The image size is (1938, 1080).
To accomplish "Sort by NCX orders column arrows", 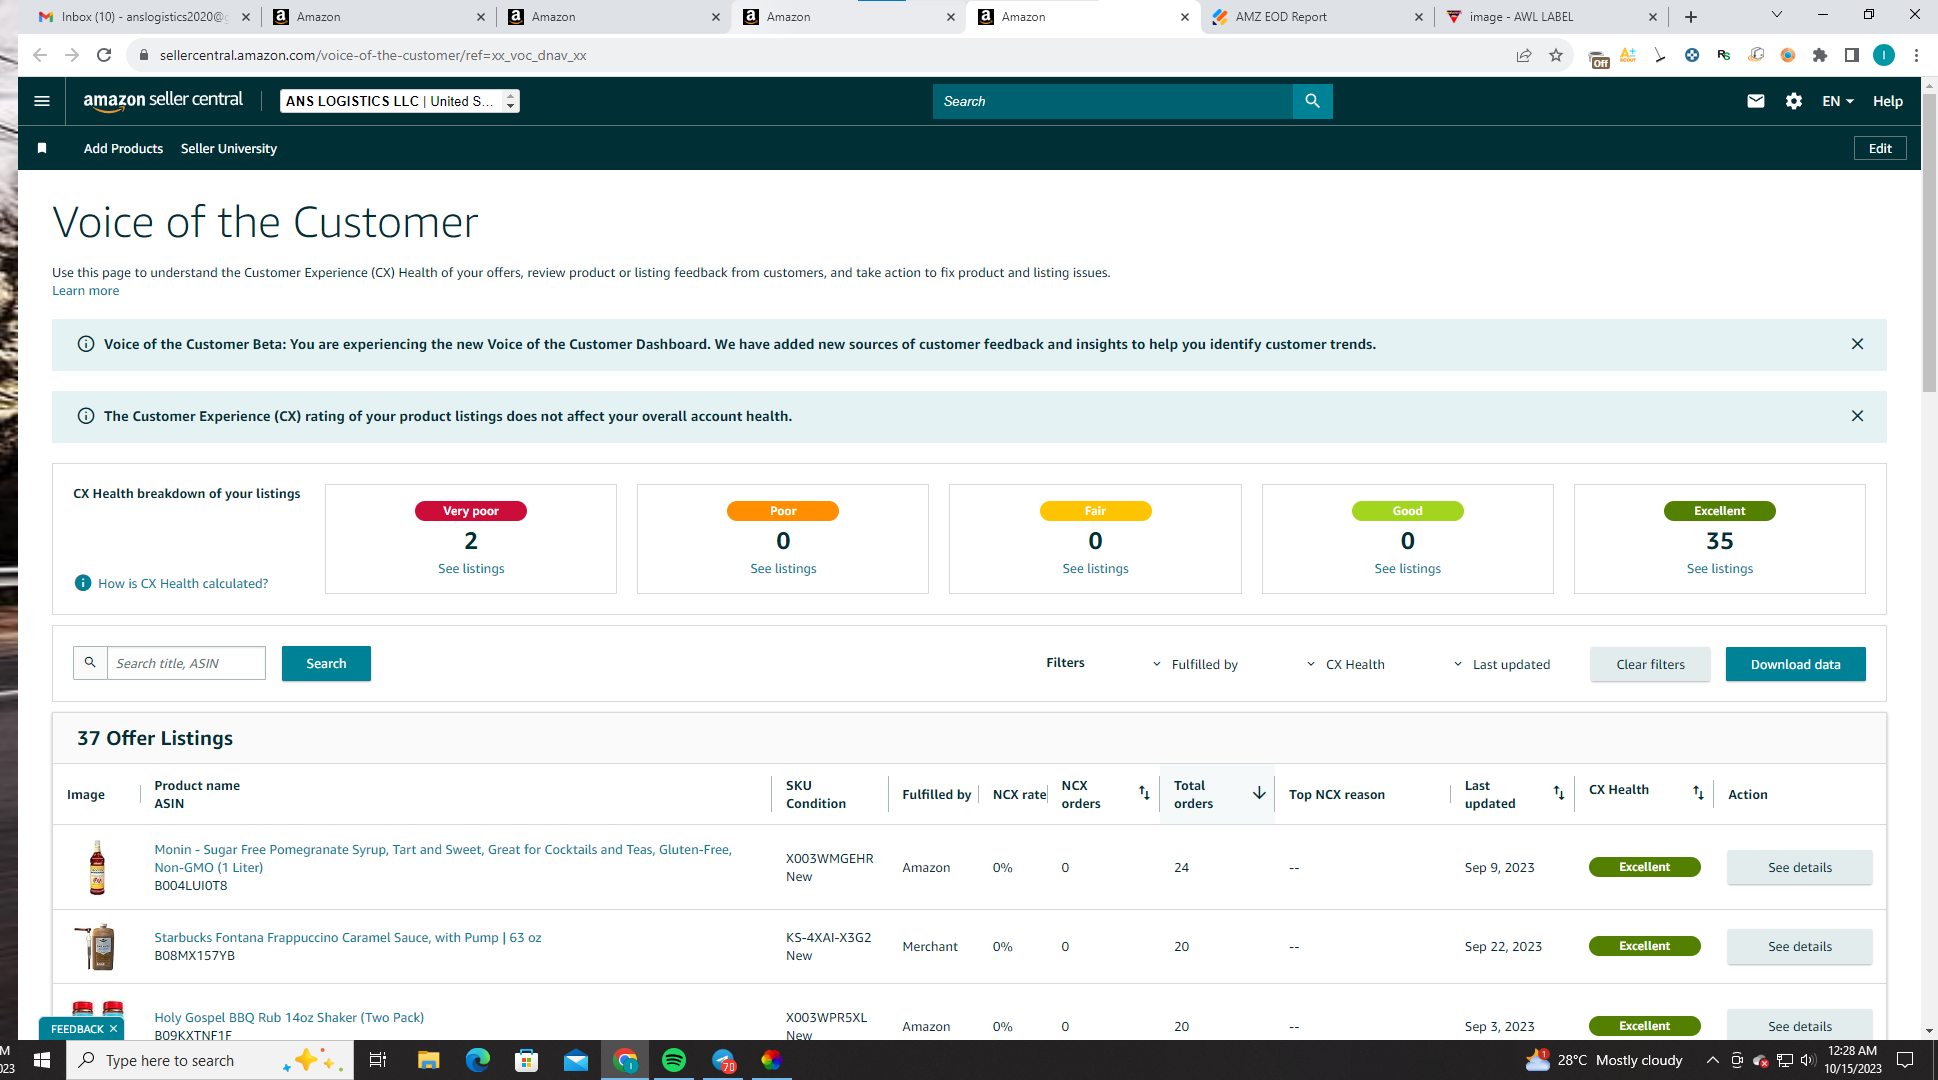I will (1144, 793).
